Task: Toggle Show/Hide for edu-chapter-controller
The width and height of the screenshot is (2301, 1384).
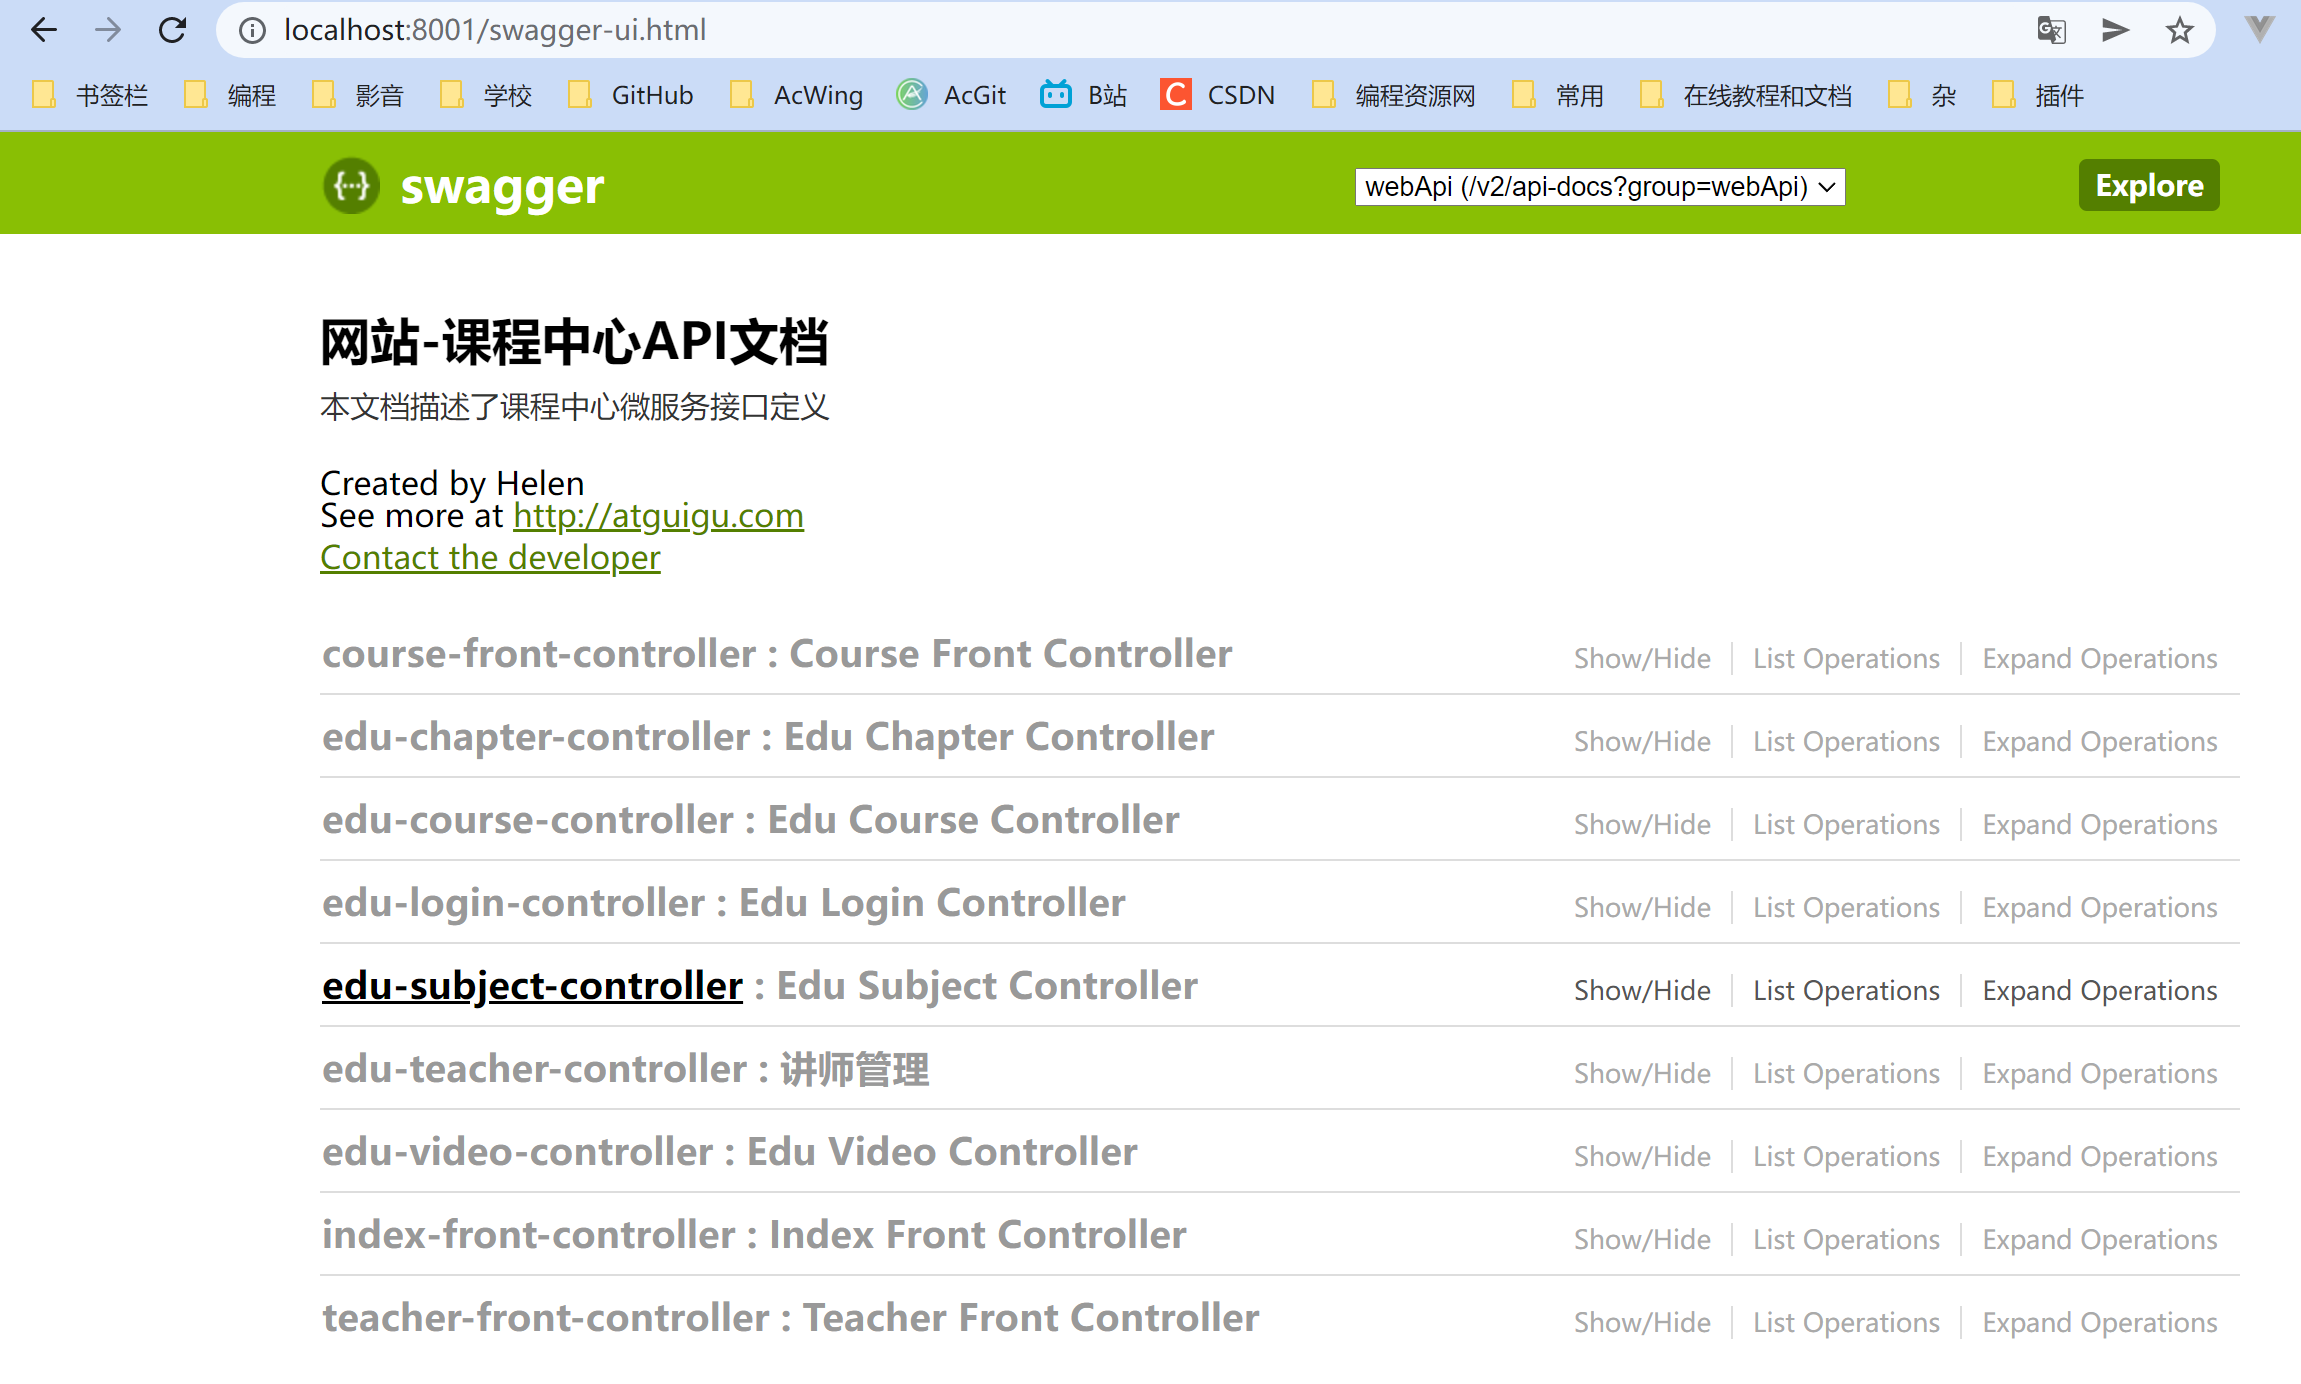Action: 1642,742
